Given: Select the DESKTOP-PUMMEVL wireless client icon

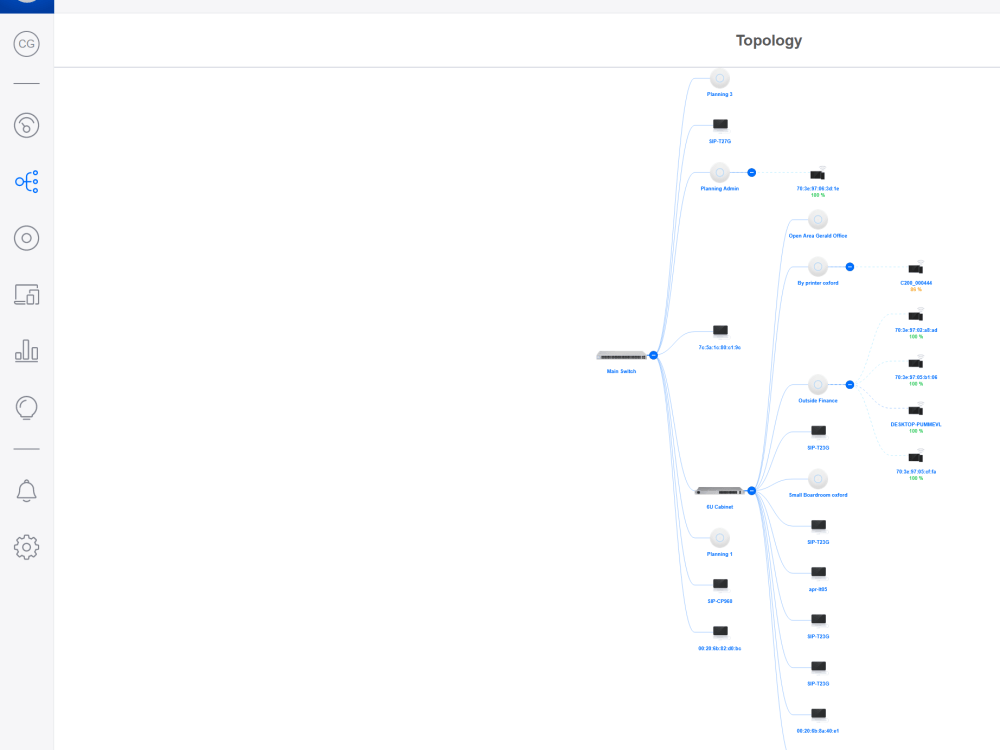Looking at the screenshot, I should (x=916, y=409).
